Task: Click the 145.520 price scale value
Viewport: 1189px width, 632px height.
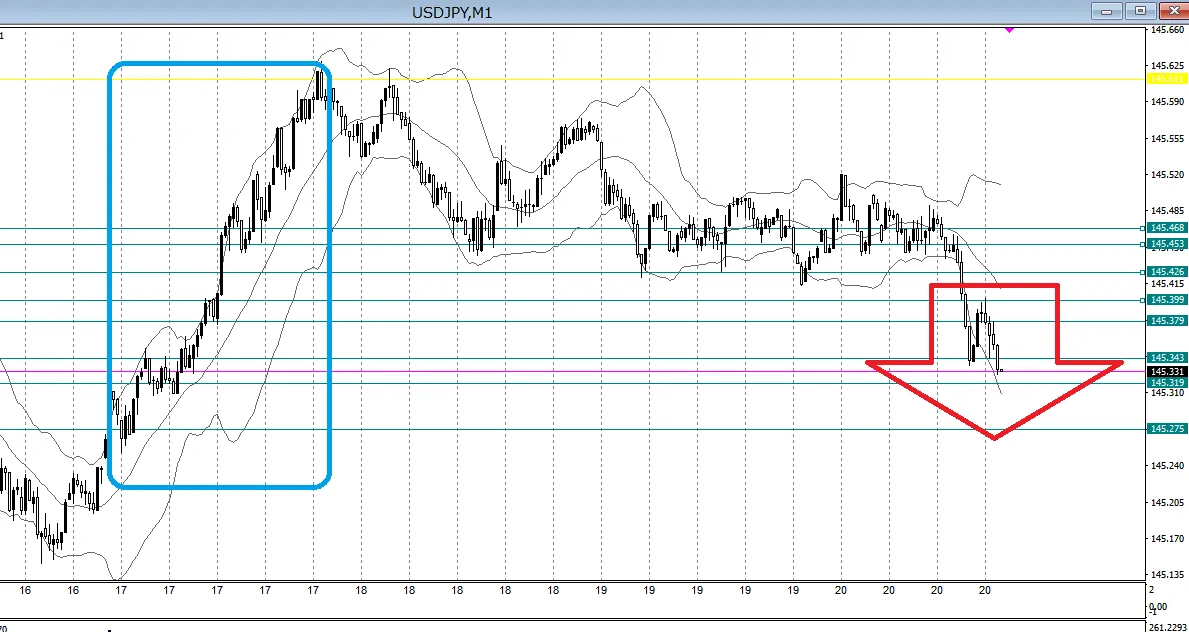Action: pyautogui.click(x=1168, y=175)
